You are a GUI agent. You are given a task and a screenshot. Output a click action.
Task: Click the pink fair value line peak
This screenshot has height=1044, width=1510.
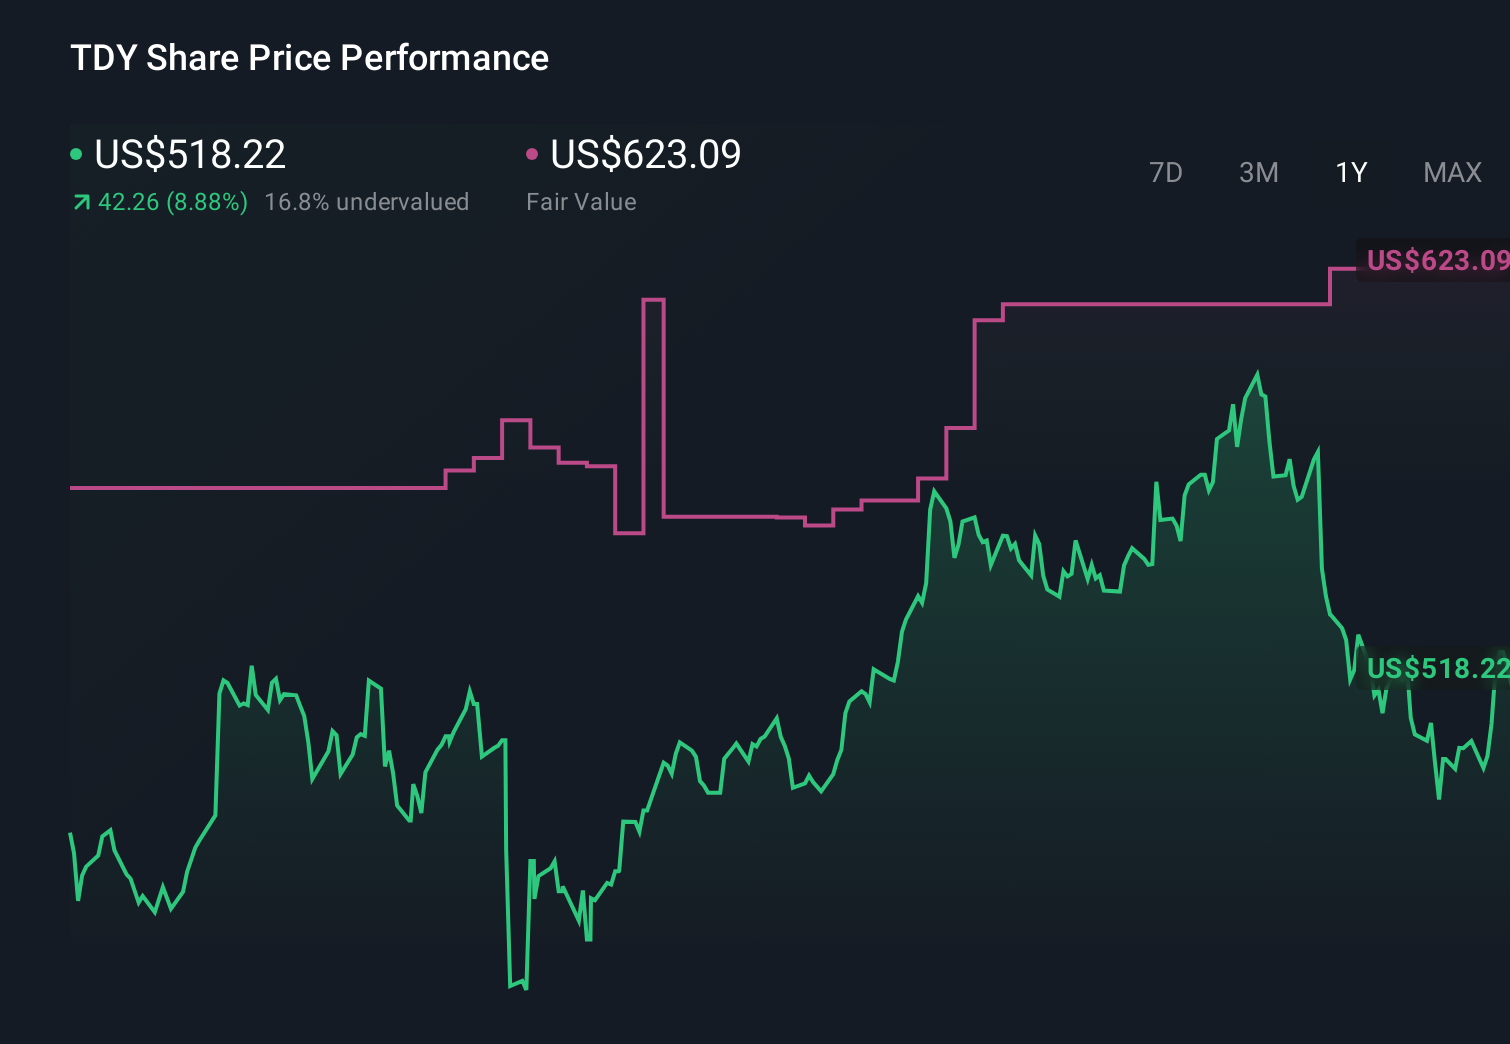(x=1345, y=268)
